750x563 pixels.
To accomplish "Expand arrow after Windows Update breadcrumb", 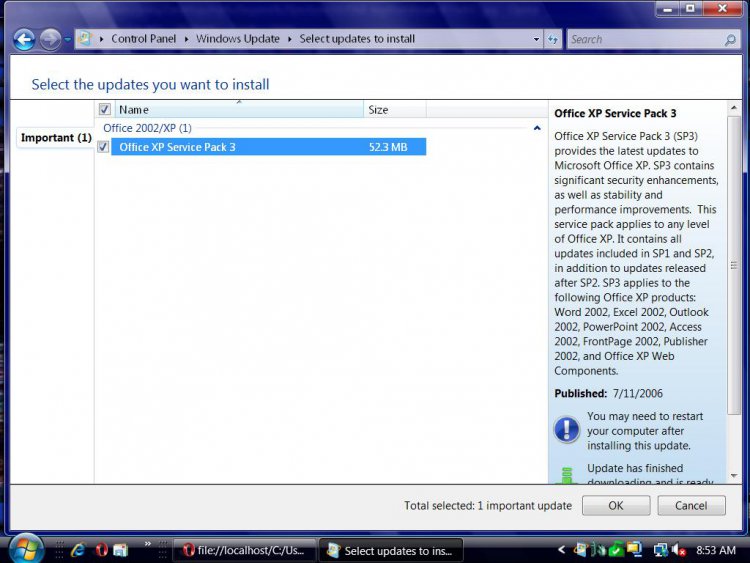I will 290,39.
